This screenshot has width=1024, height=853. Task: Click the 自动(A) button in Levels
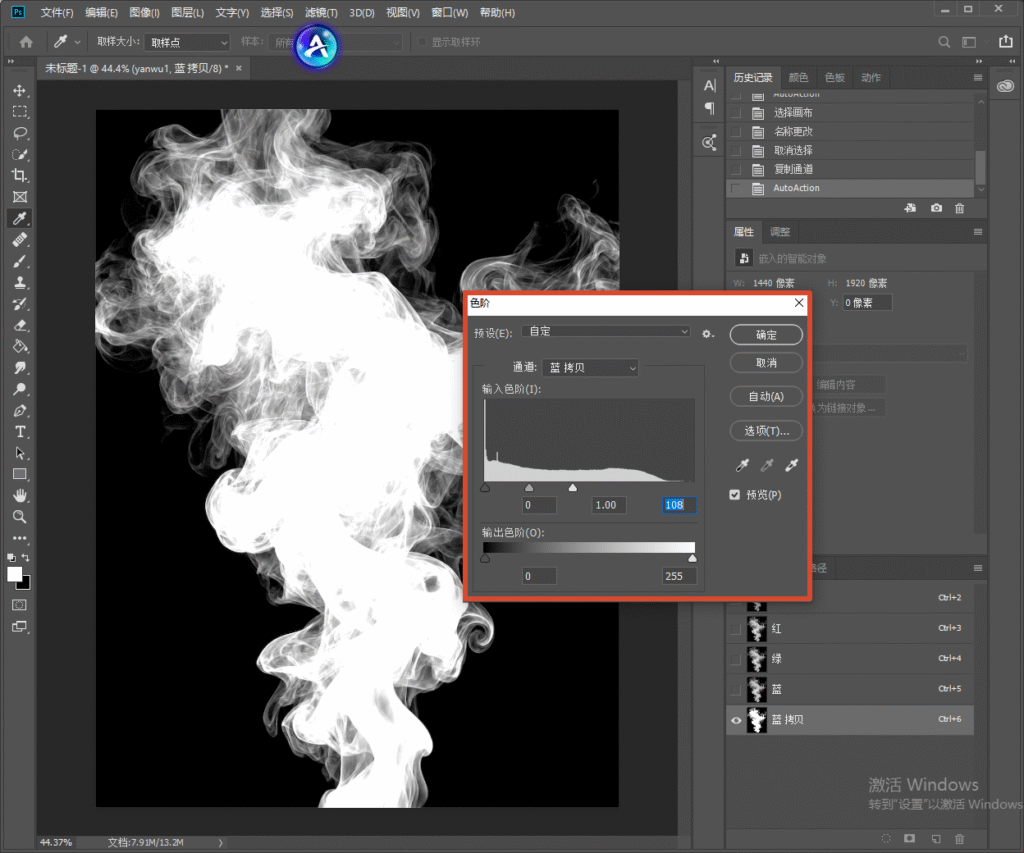(x=766, y=396)
